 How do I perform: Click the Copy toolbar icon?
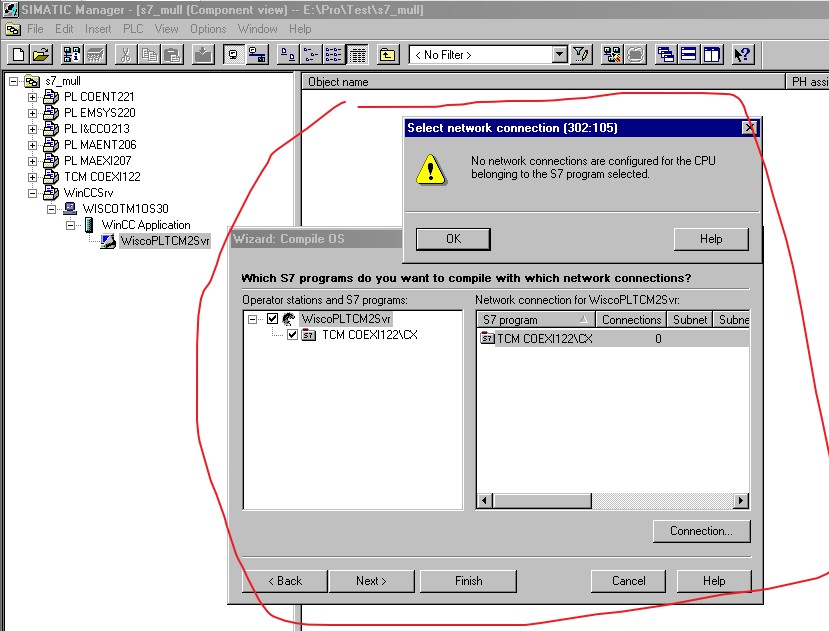pos(149,54)
